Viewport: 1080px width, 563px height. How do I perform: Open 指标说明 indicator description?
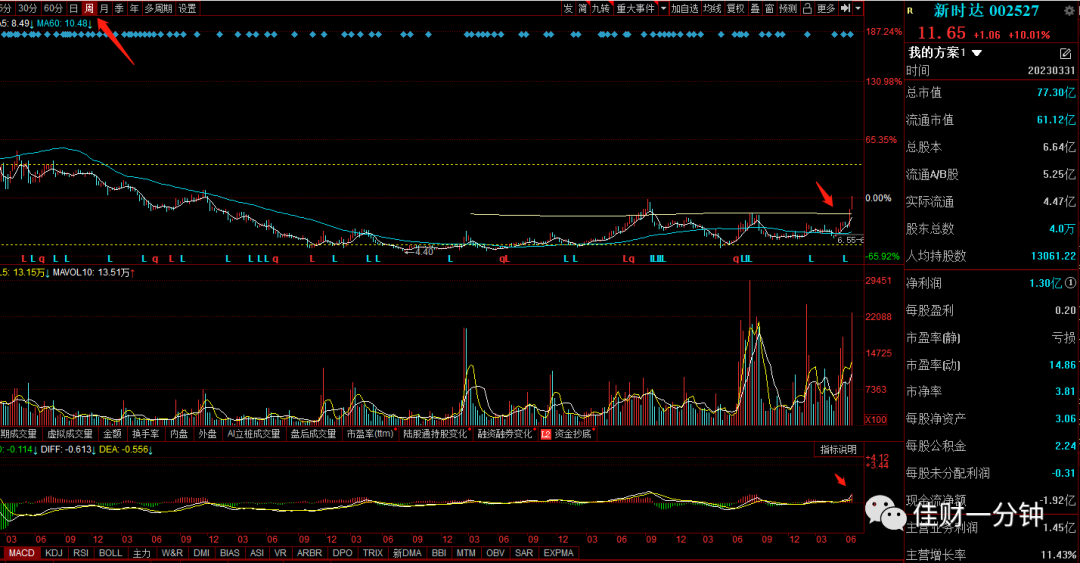pyautogui.click(x=838, y=449)
